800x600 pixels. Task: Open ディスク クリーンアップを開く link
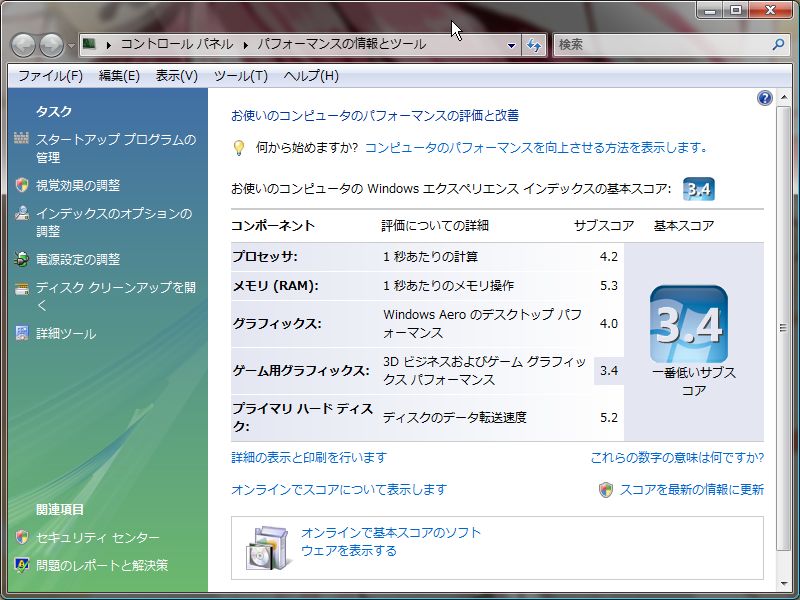pos(116,296)
